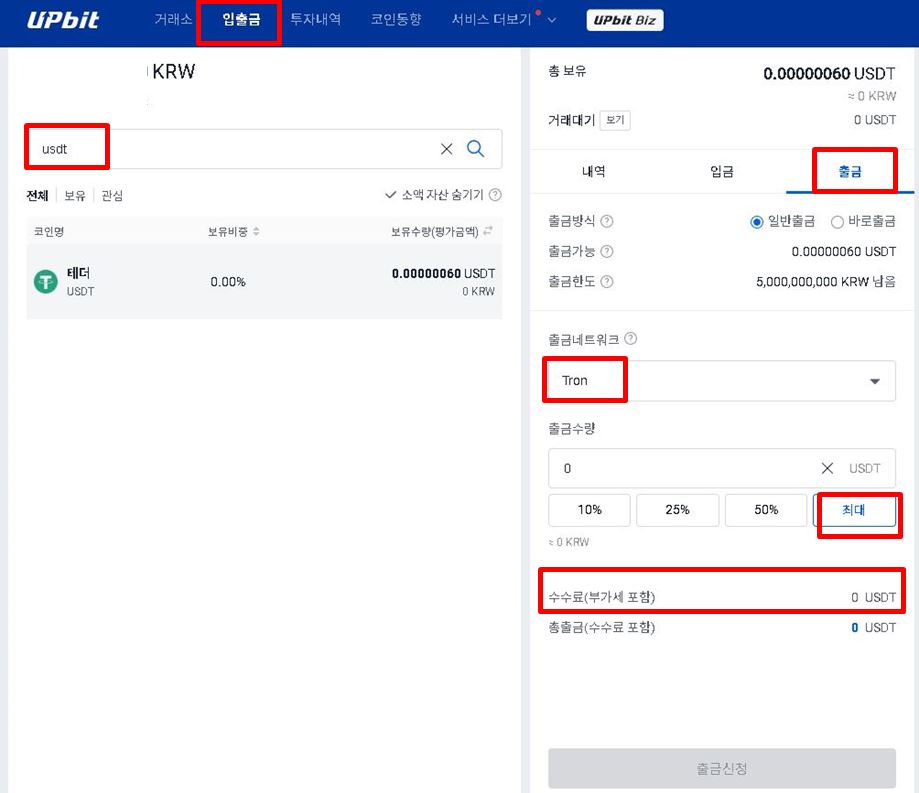Click the Tether coin icon

[46, 282]
